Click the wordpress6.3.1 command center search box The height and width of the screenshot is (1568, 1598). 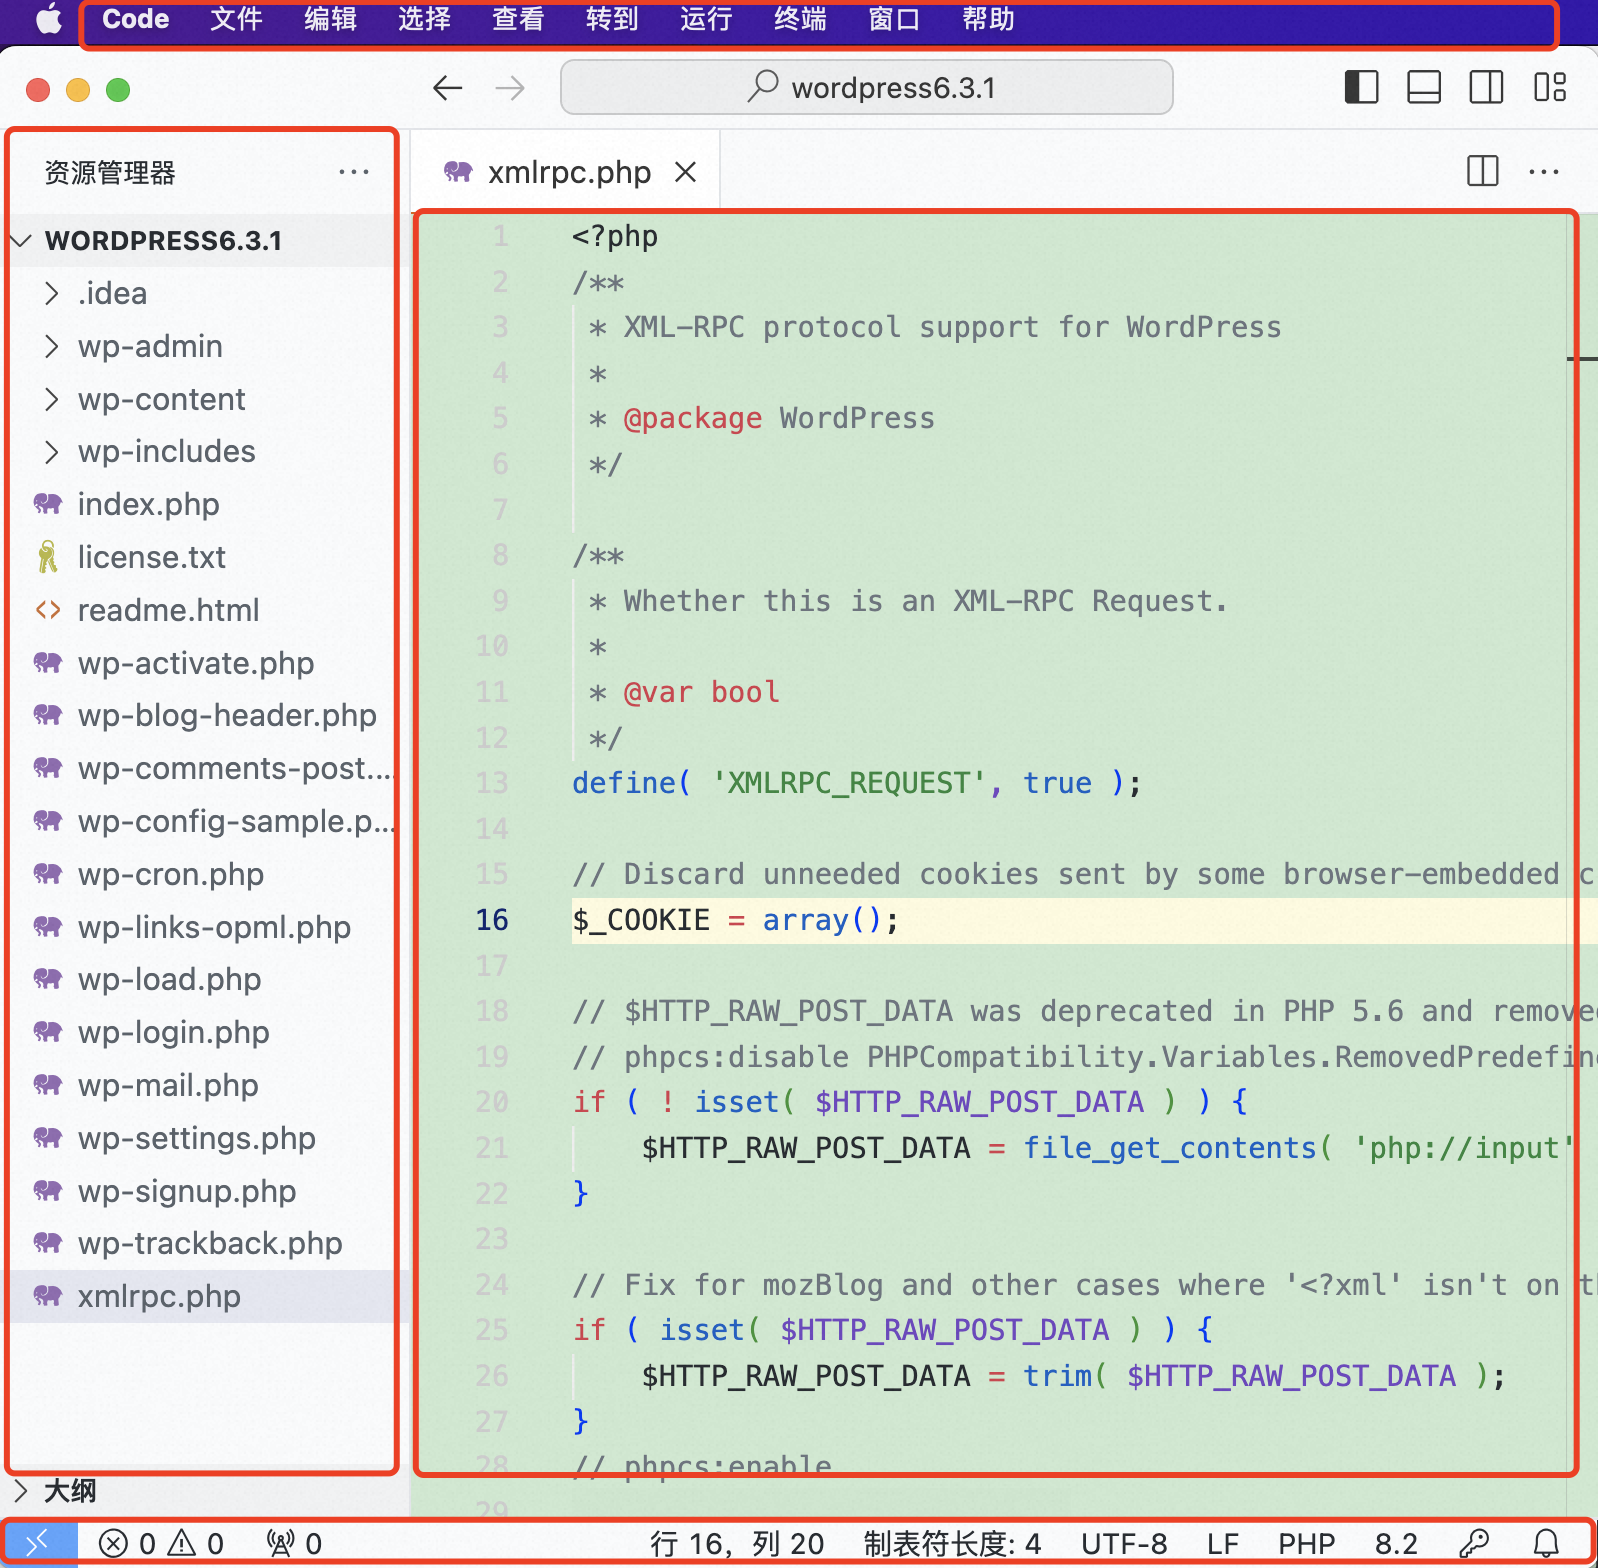coord(867,87)
